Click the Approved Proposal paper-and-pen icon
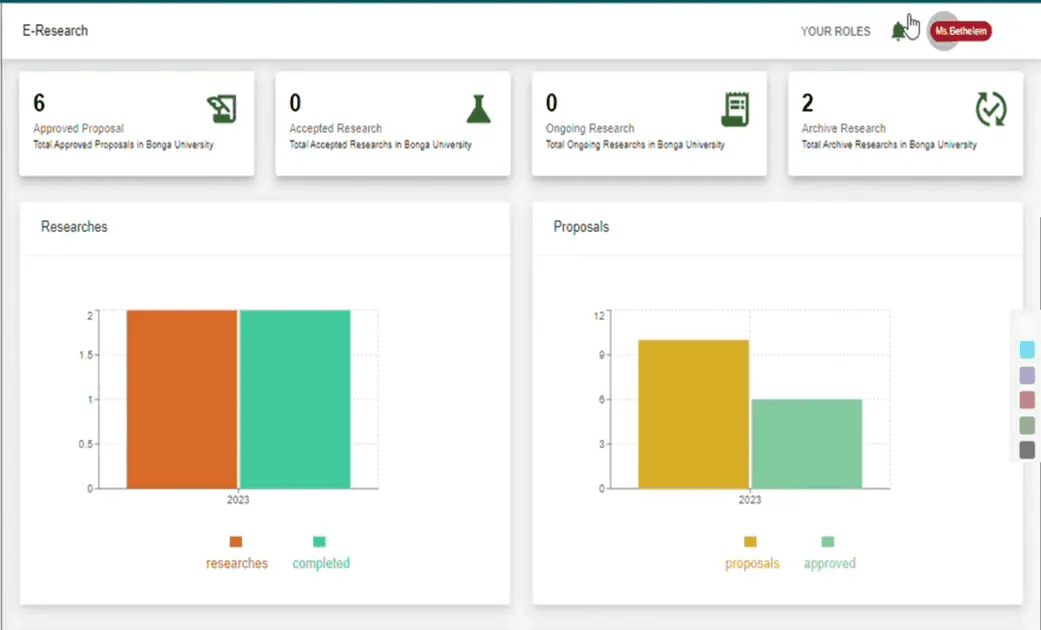This screenshot has width=1041, height=630. (222, 106)
